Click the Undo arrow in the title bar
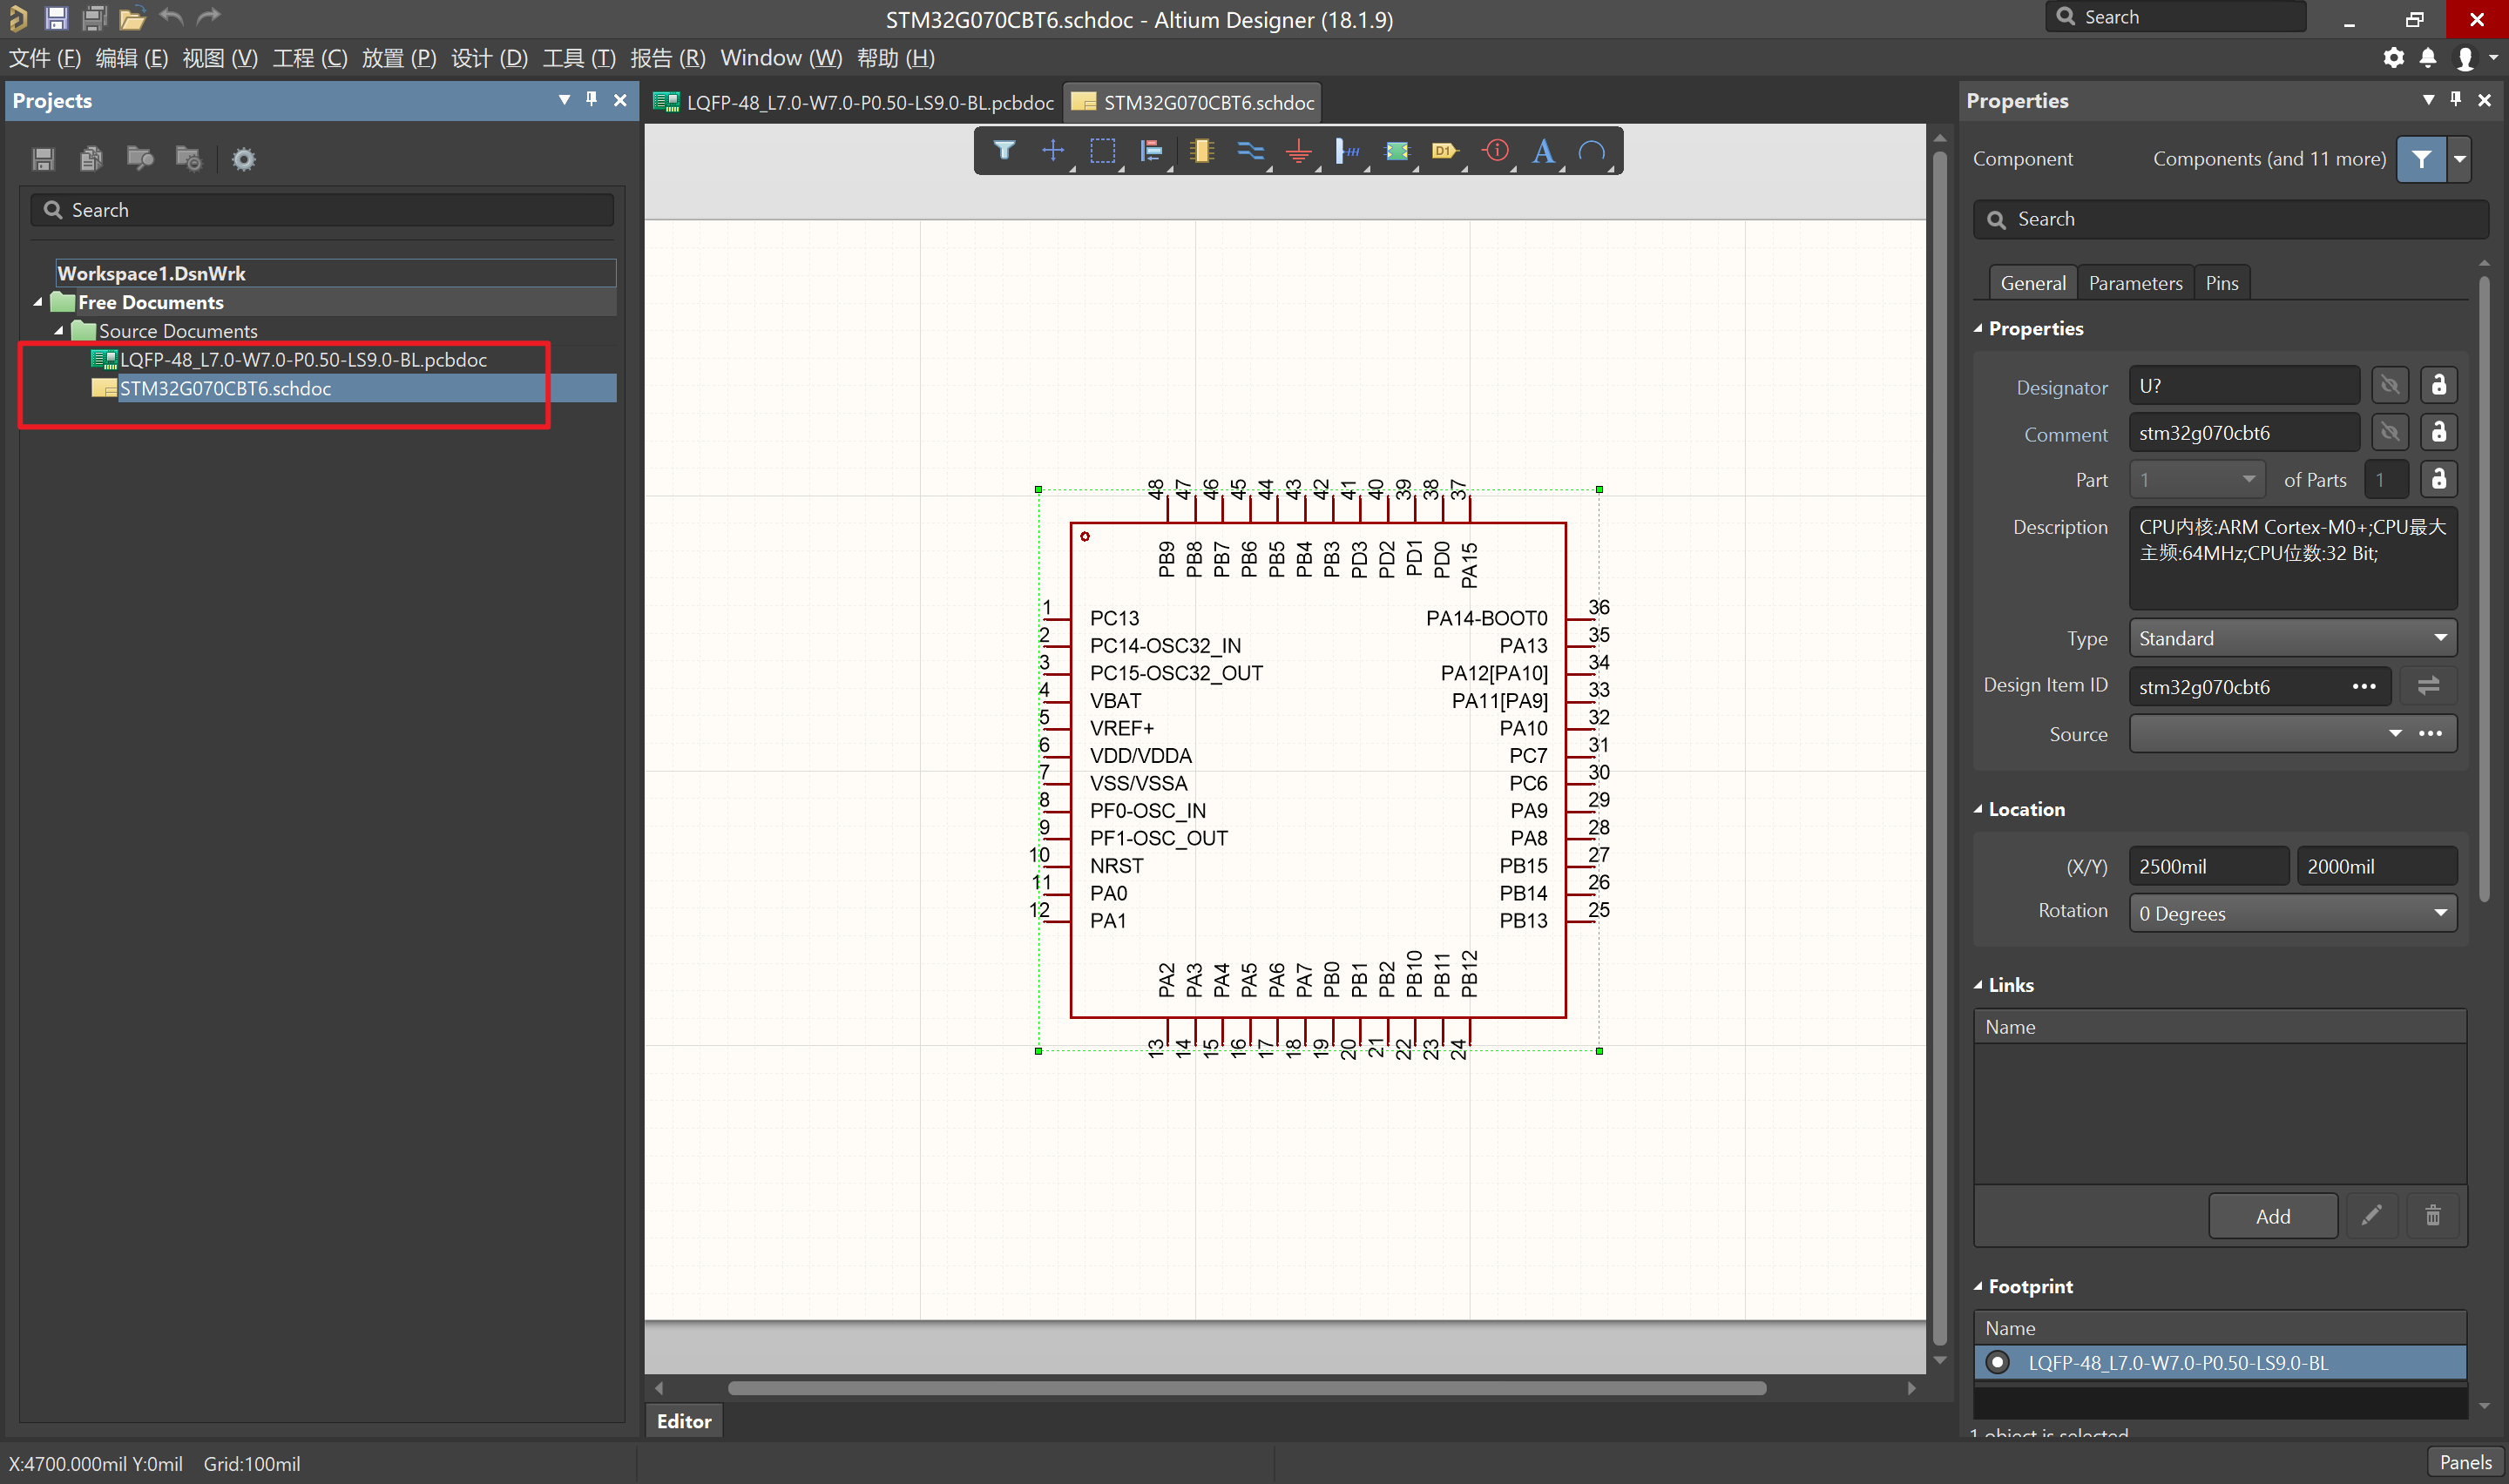This screenshot has width=2509, height=1484. (172, 17)
